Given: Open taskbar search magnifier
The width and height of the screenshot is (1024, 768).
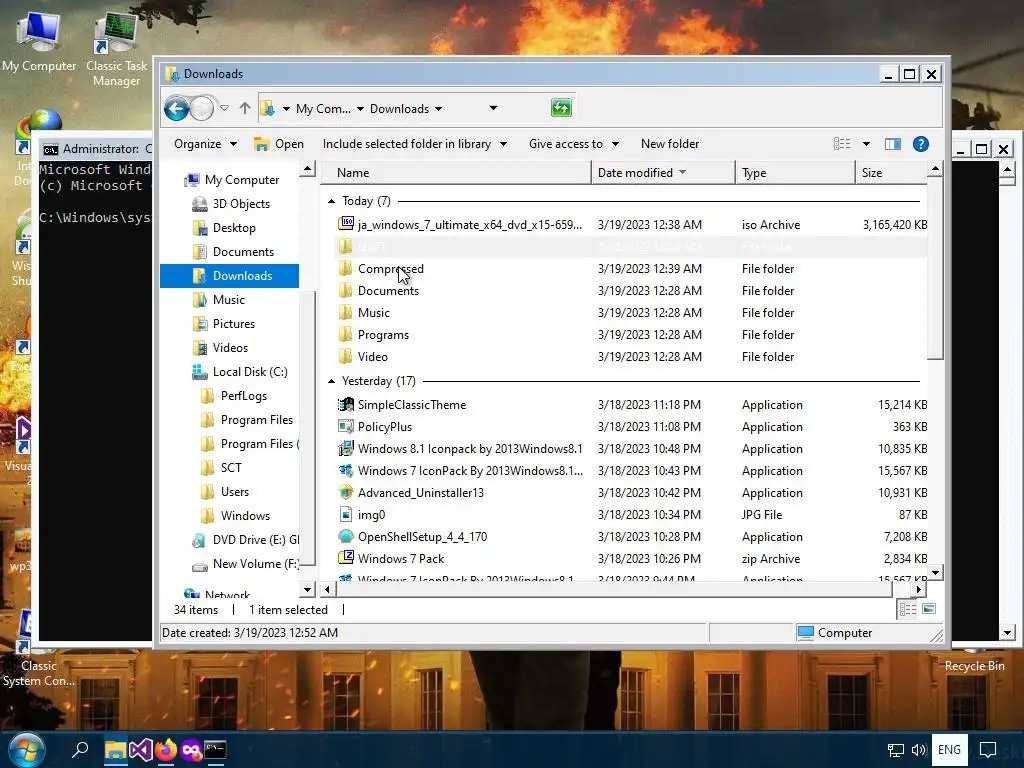Looking at the screenshot, I should [80, 750].
